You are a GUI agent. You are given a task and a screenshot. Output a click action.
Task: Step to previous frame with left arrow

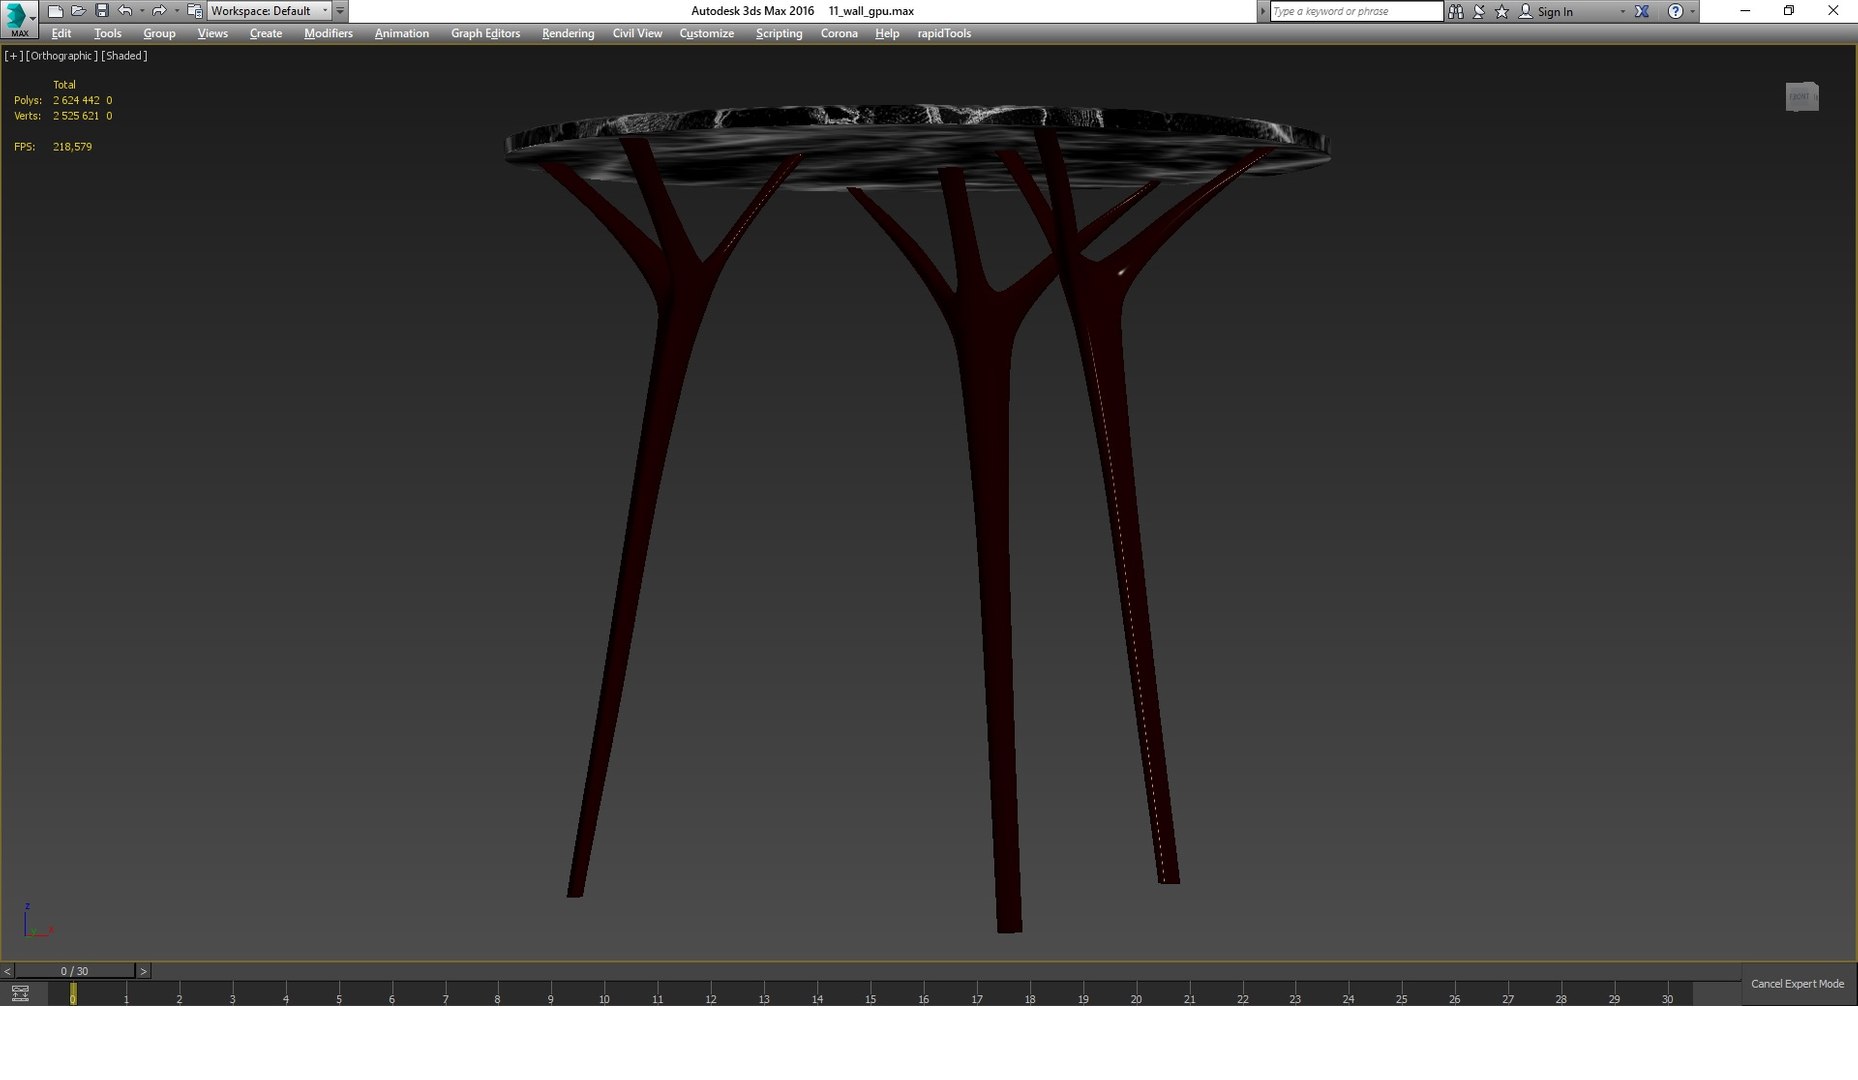(7, 971)
